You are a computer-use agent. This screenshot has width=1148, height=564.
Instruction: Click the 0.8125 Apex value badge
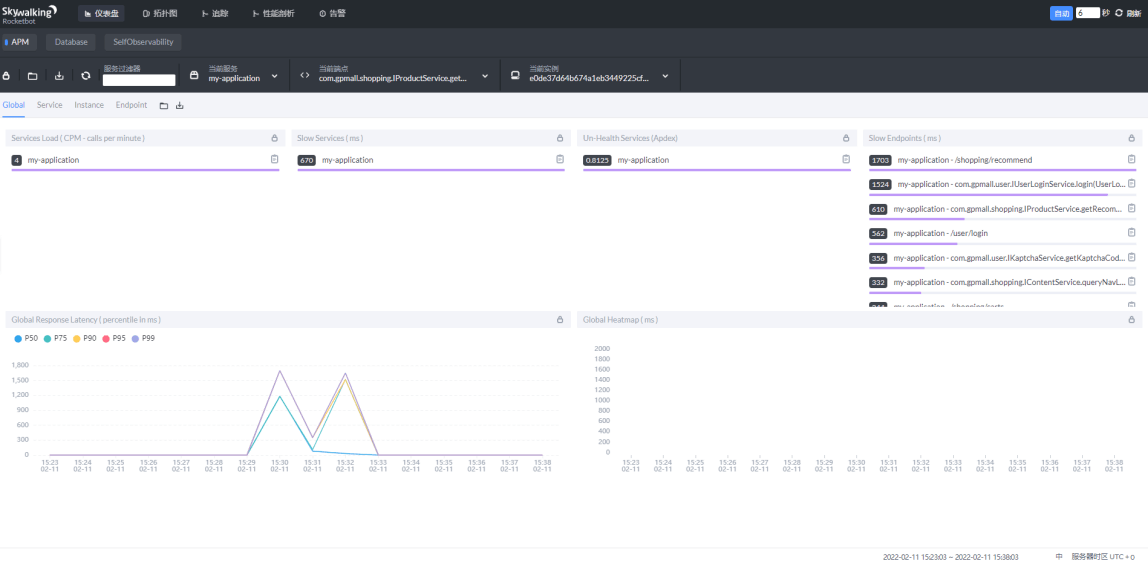pos(597,160)
